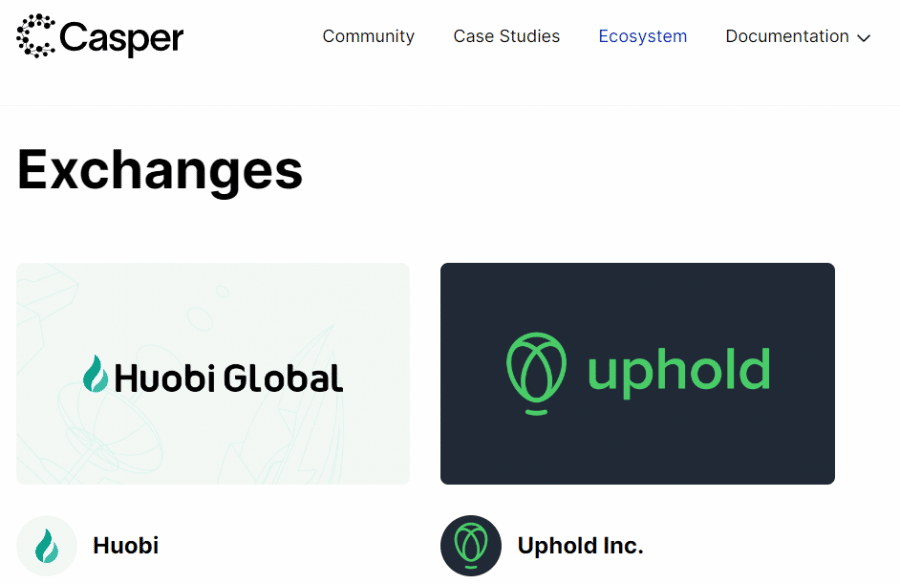Go to Case Studies page
Screen dimensions: 900x584
tap(506, 36)
